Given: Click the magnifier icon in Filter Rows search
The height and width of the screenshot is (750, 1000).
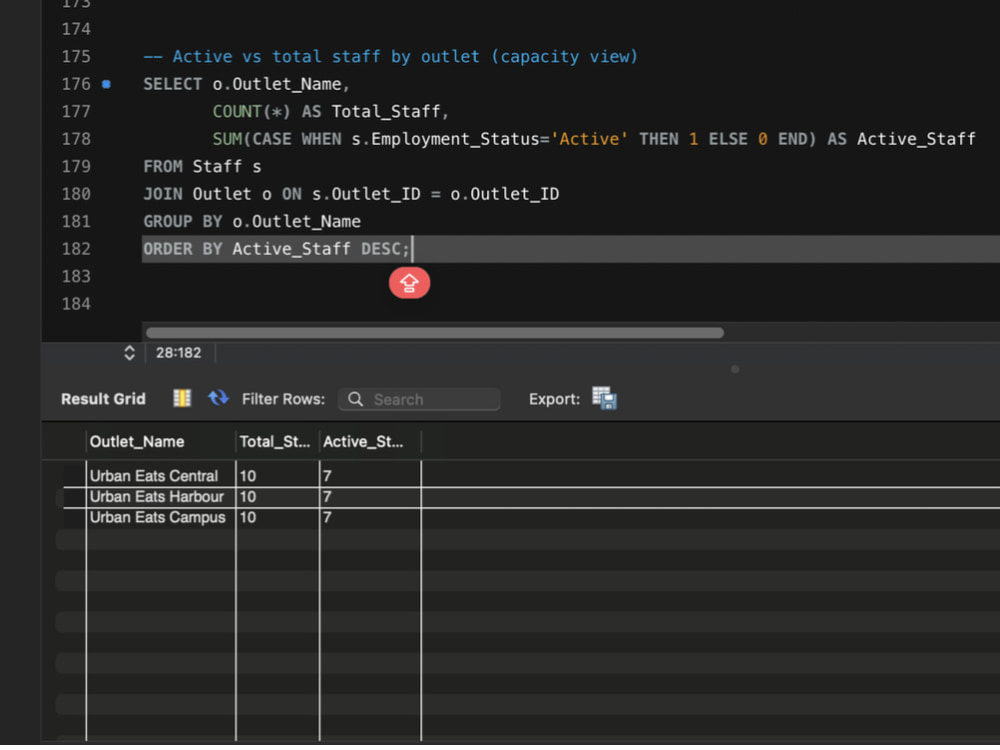Looking at the screenshot, I should 355,399.
